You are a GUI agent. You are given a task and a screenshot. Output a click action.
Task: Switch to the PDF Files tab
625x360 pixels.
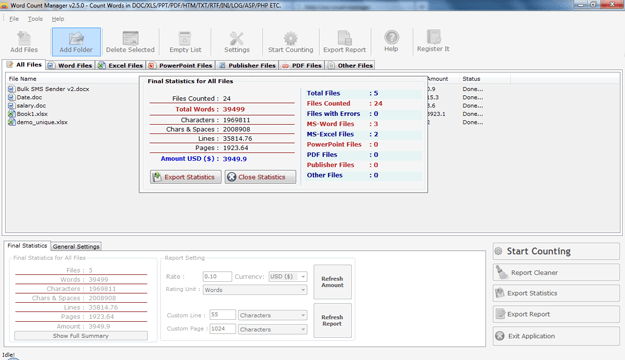pyautogui.click(x=302, y=65)
